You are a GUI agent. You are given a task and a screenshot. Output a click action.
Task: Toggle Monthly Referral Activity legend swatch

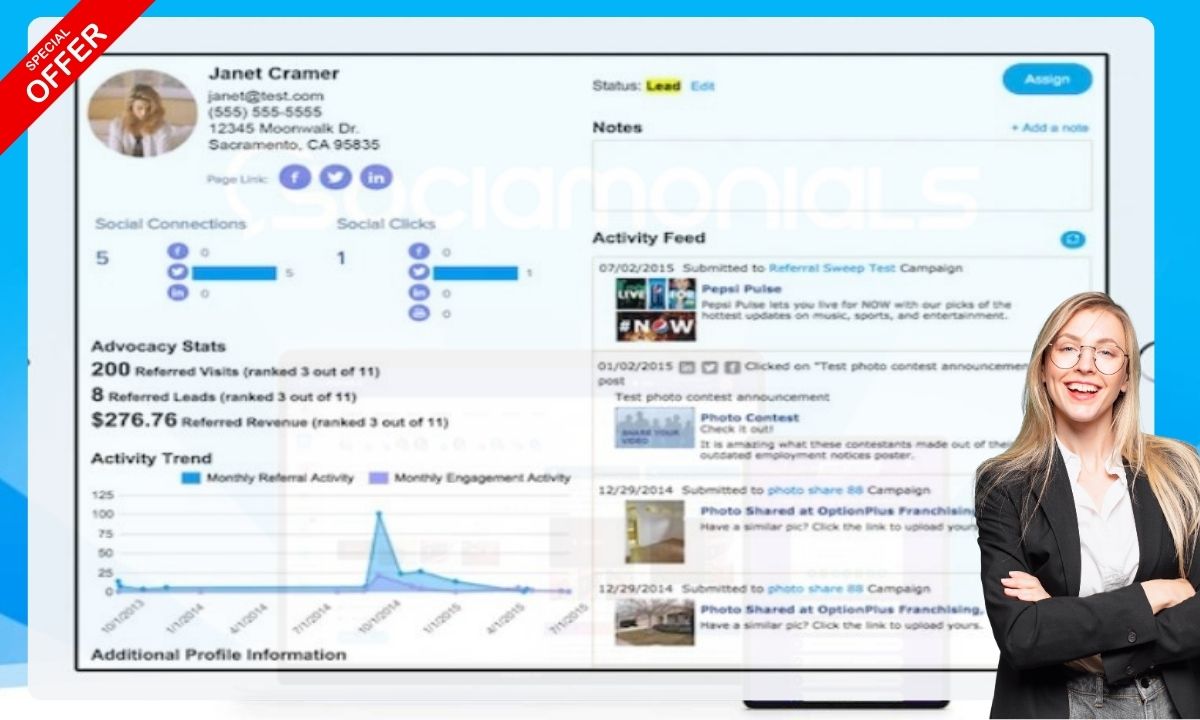coord(191,478)
